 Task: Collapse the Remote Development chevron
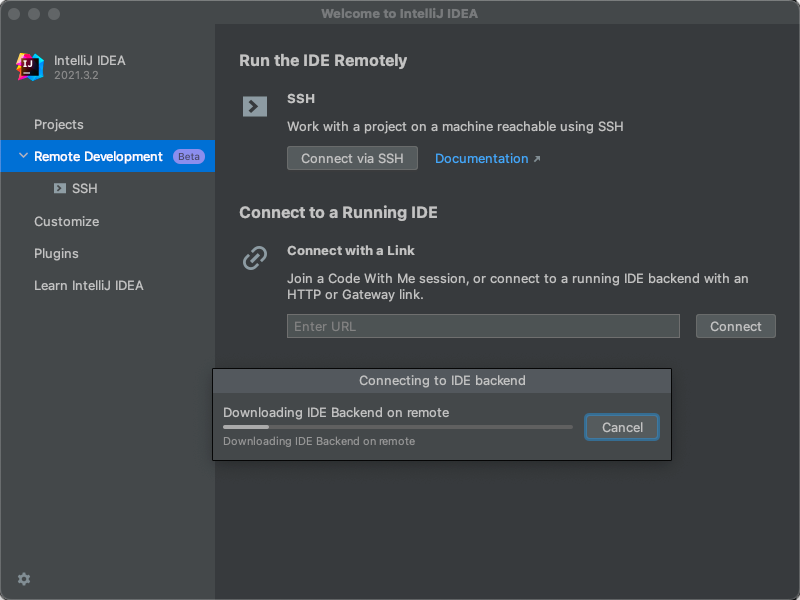coord(22,156)
